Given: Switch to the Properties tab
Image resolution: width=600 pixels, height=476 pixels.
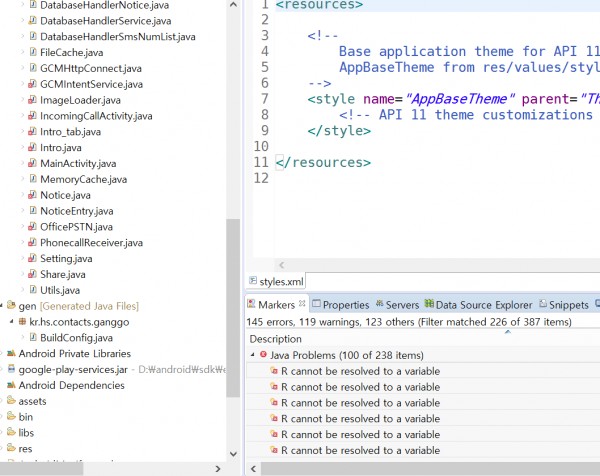Looking at the screenshot, I should 341,305.
